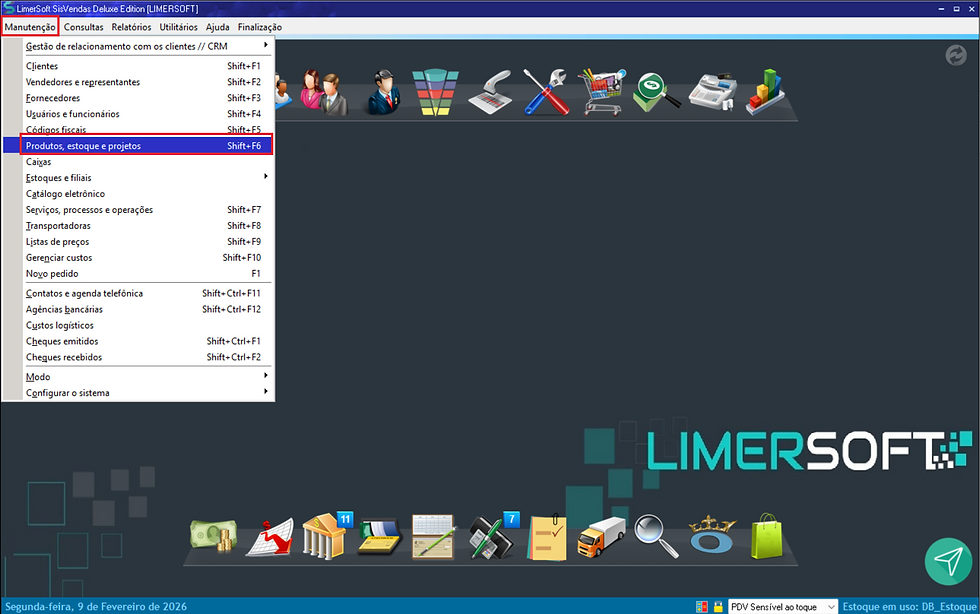Choose Produtos, estoque e projetos
The height and width of the screenshot is (614, 980).
click(x=138, y=146)
